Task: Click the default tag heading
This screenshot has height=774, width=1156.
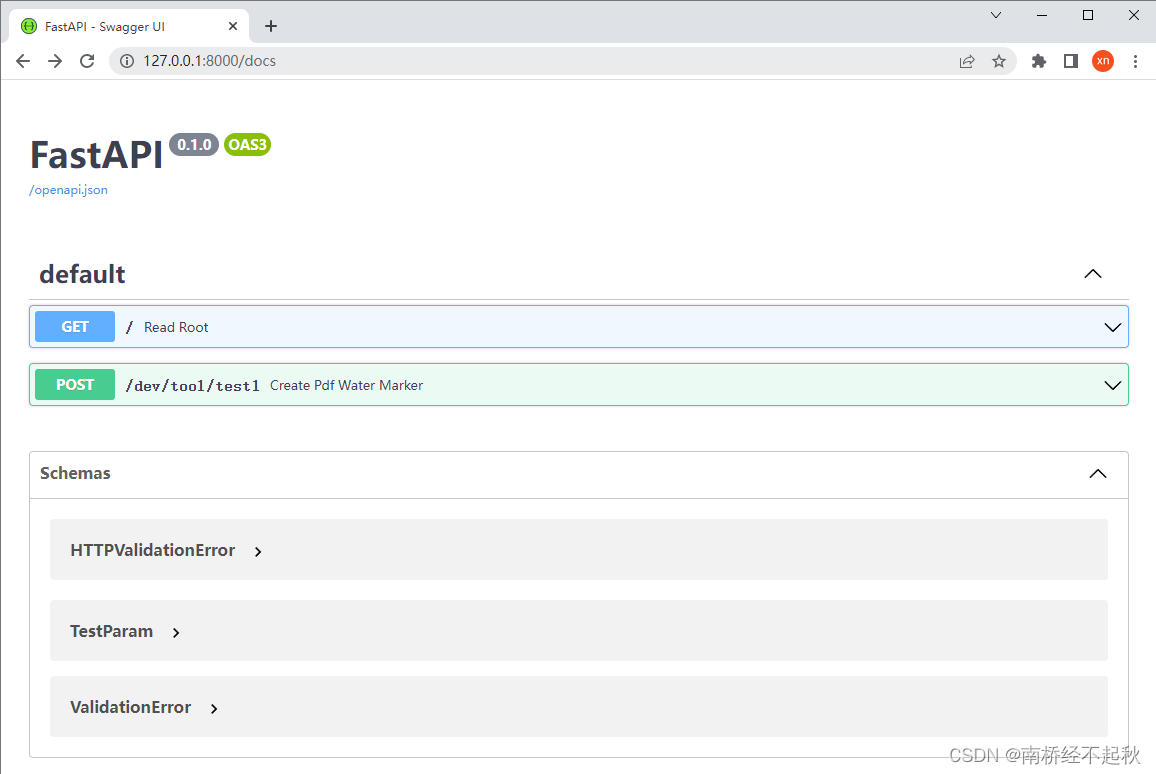Action: click(x=82, y=274)
